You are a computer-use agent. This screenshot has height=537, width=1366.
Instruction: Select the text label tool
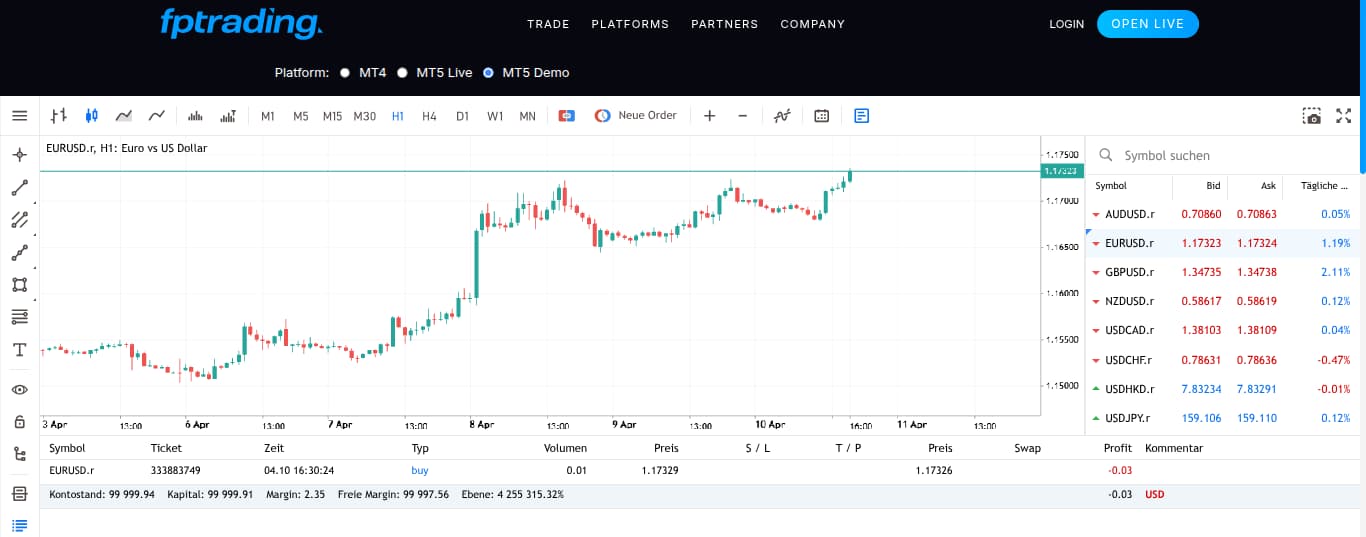pos(19,350)
